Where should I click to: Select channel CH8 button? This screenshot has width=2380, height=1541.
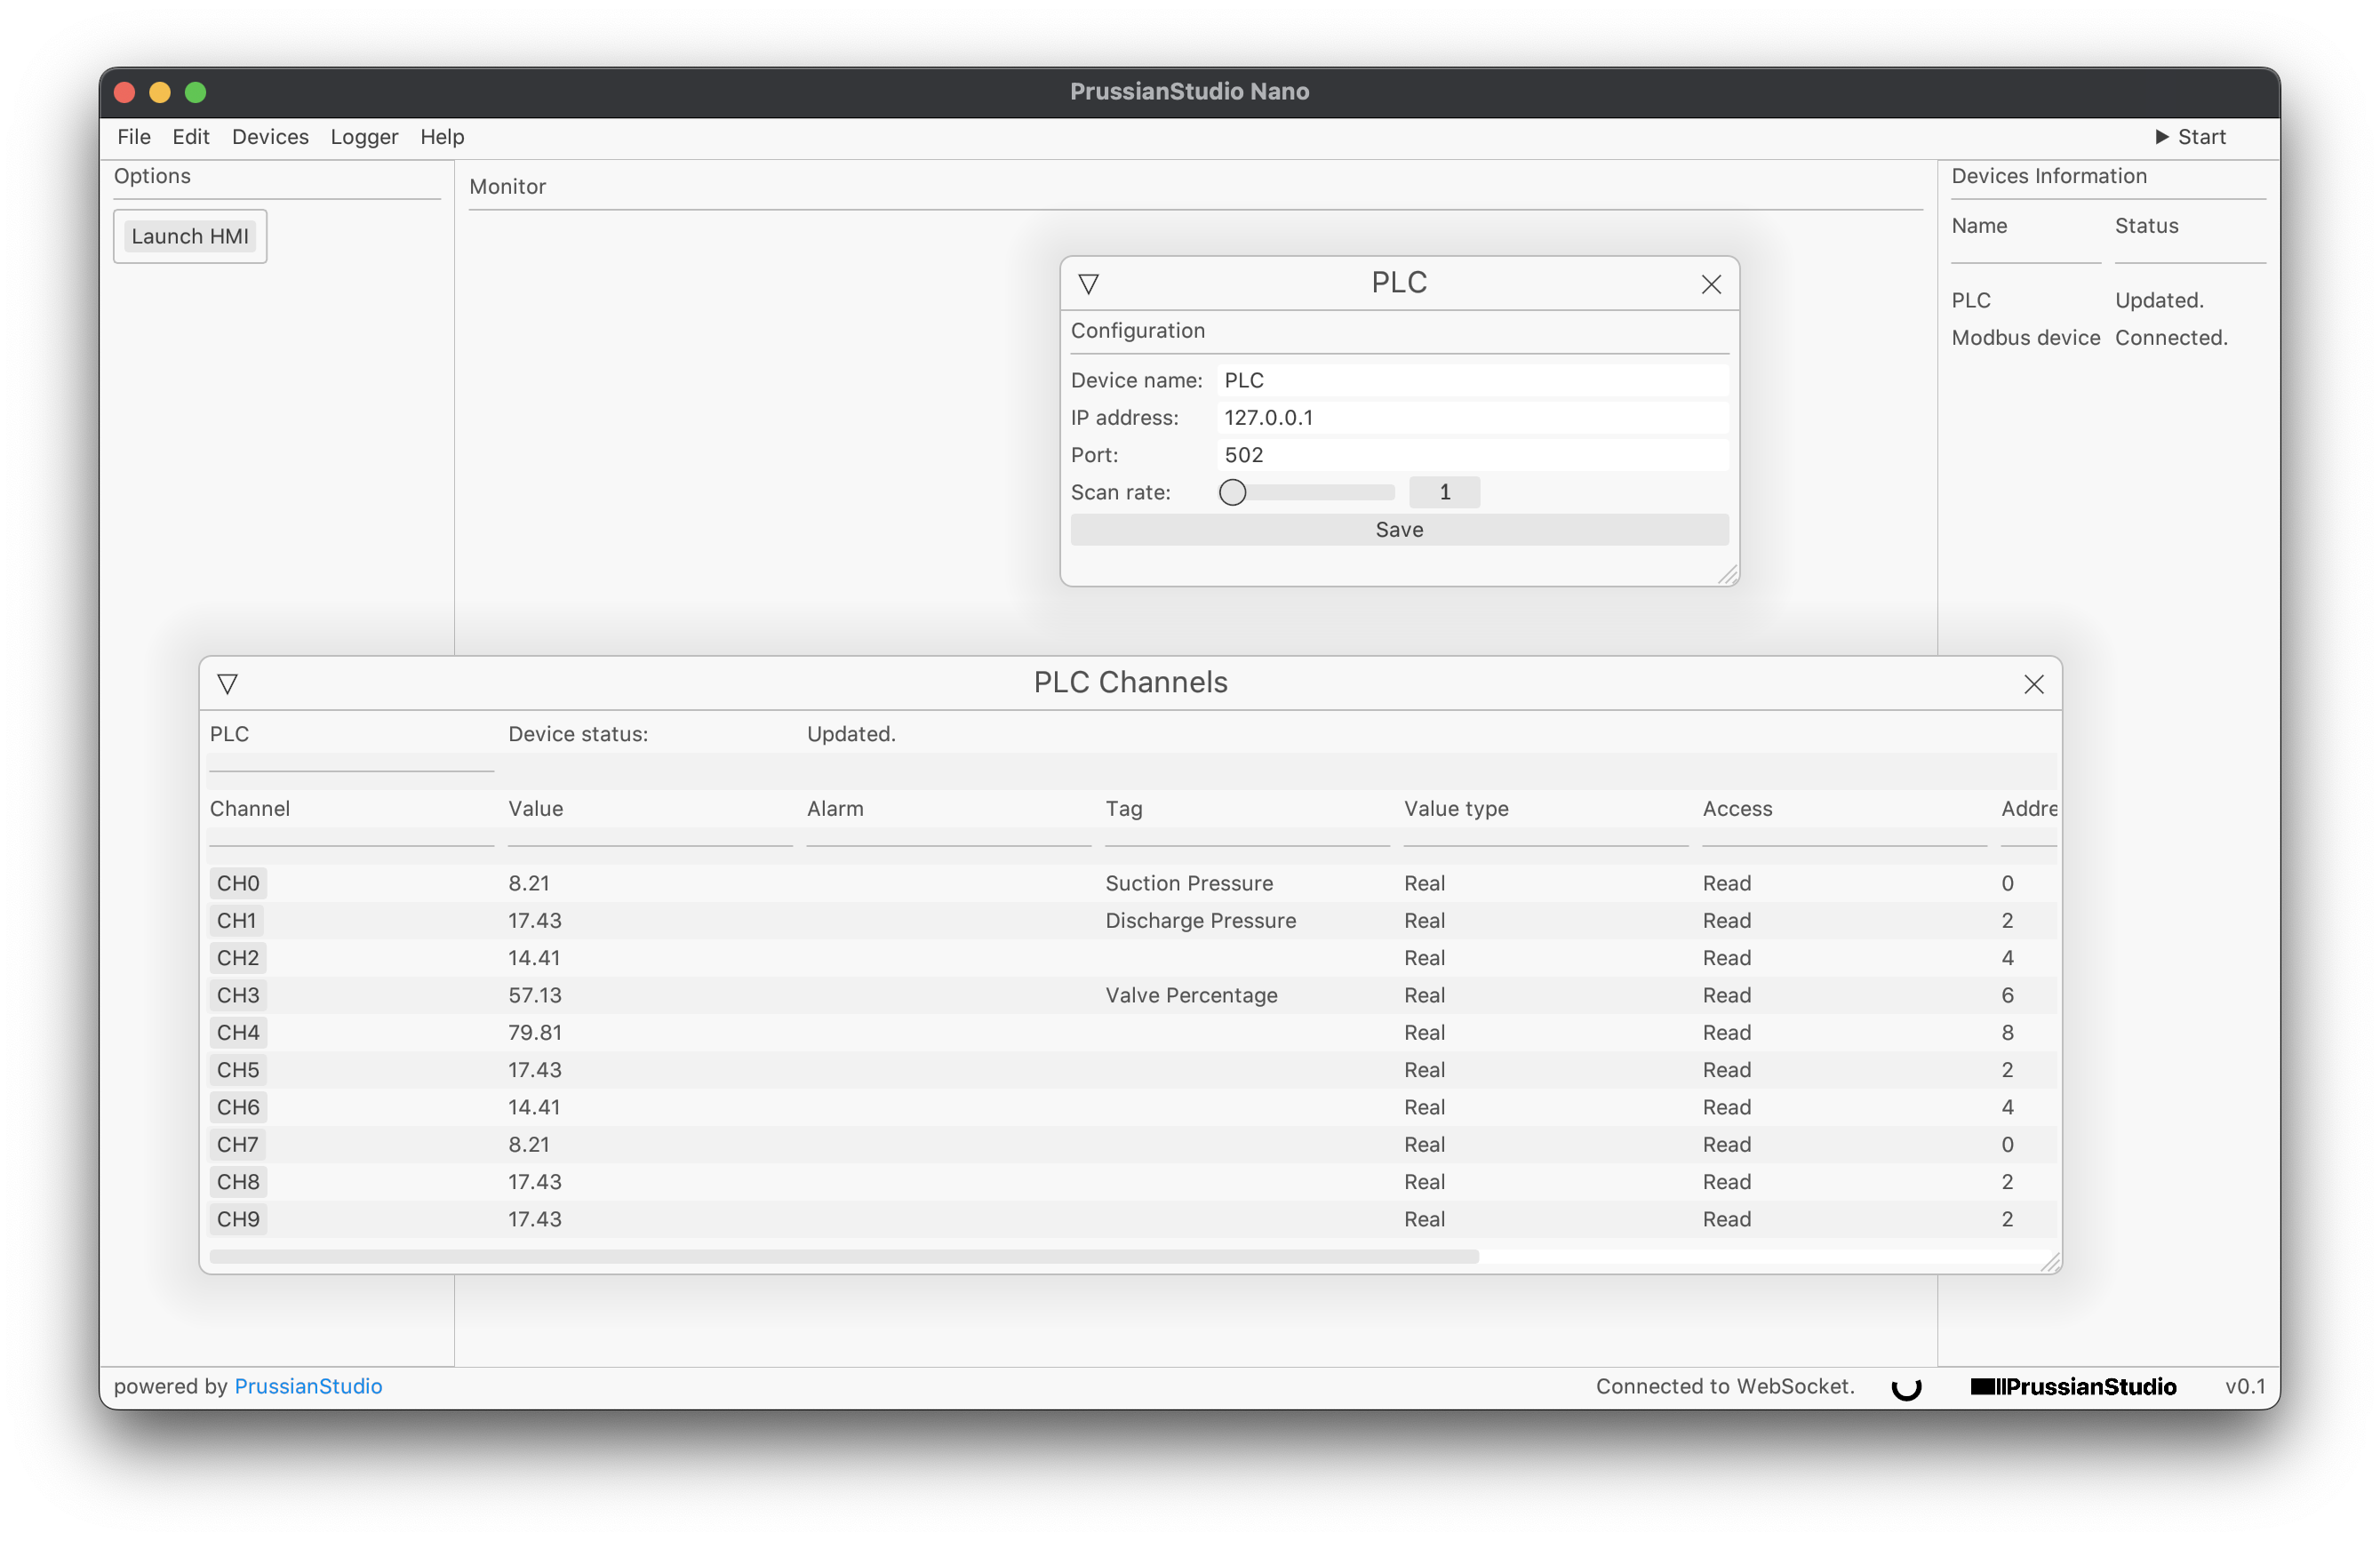(238, 1182)
